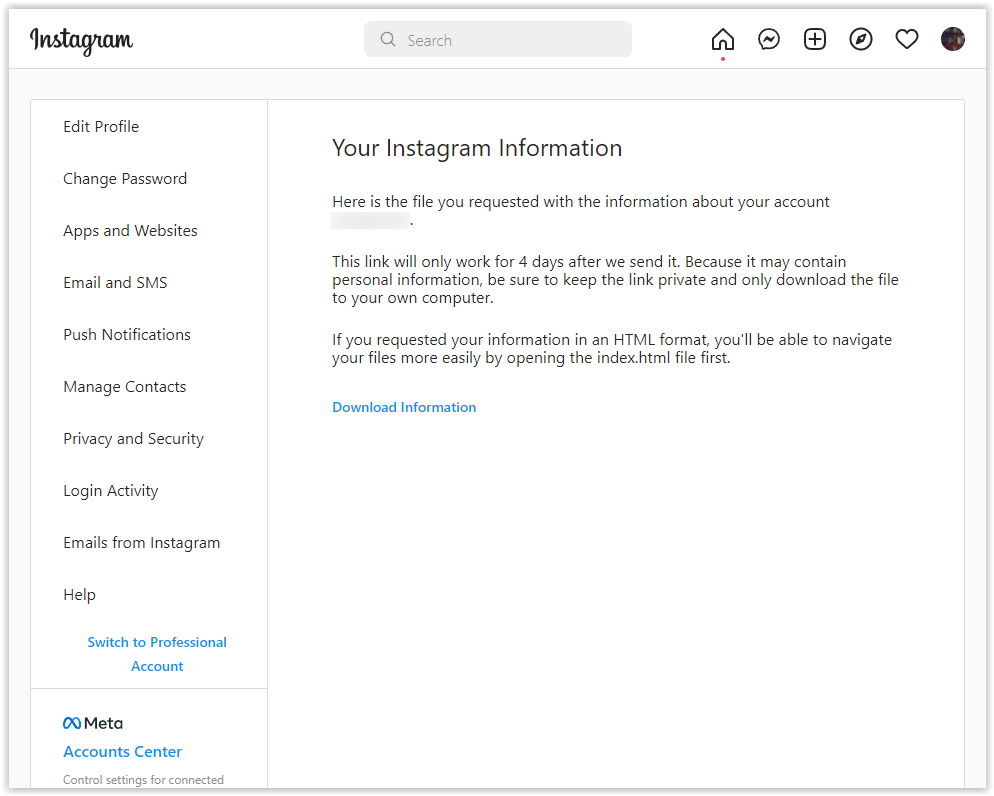This screenshot has height=796, width=994.
Task: Click the New Post plus icon
Action: (815, 38)
